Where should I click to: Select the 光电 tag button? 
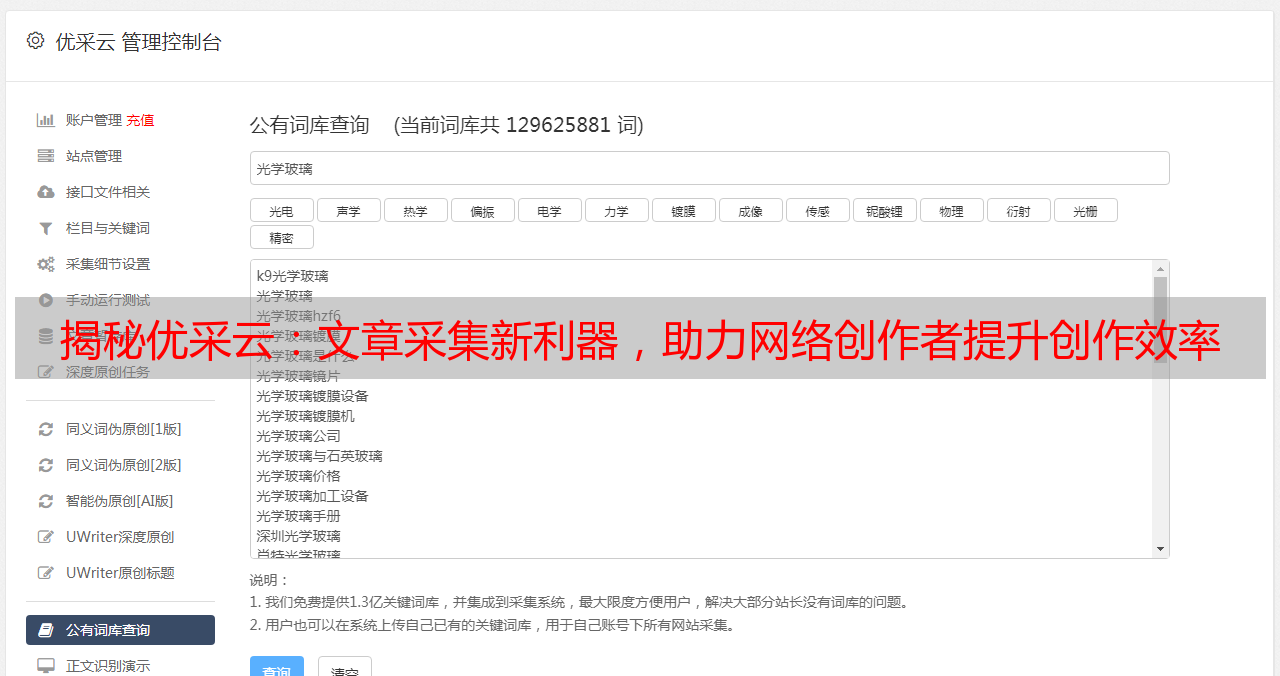(281, 210)
